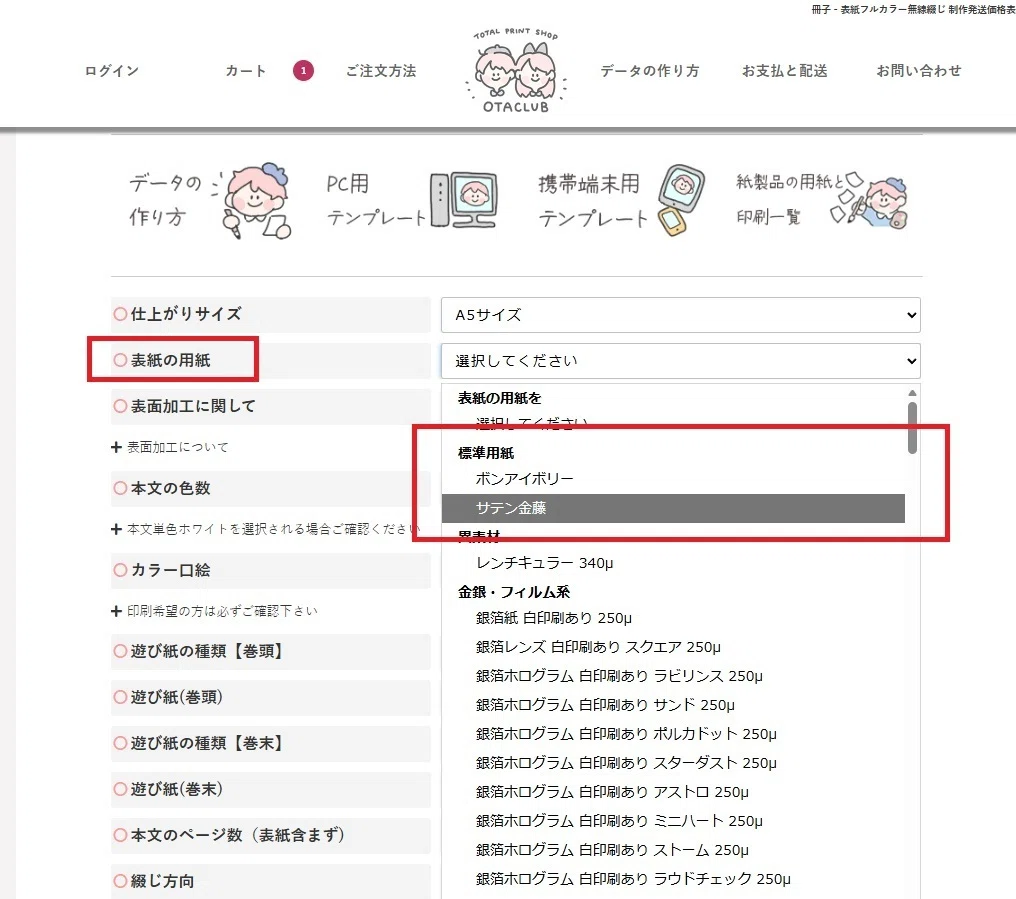Choose 銀箔ホログラム サンド 250μ option
This screenshot has height=899, width=1016.
tap(673, 705)
